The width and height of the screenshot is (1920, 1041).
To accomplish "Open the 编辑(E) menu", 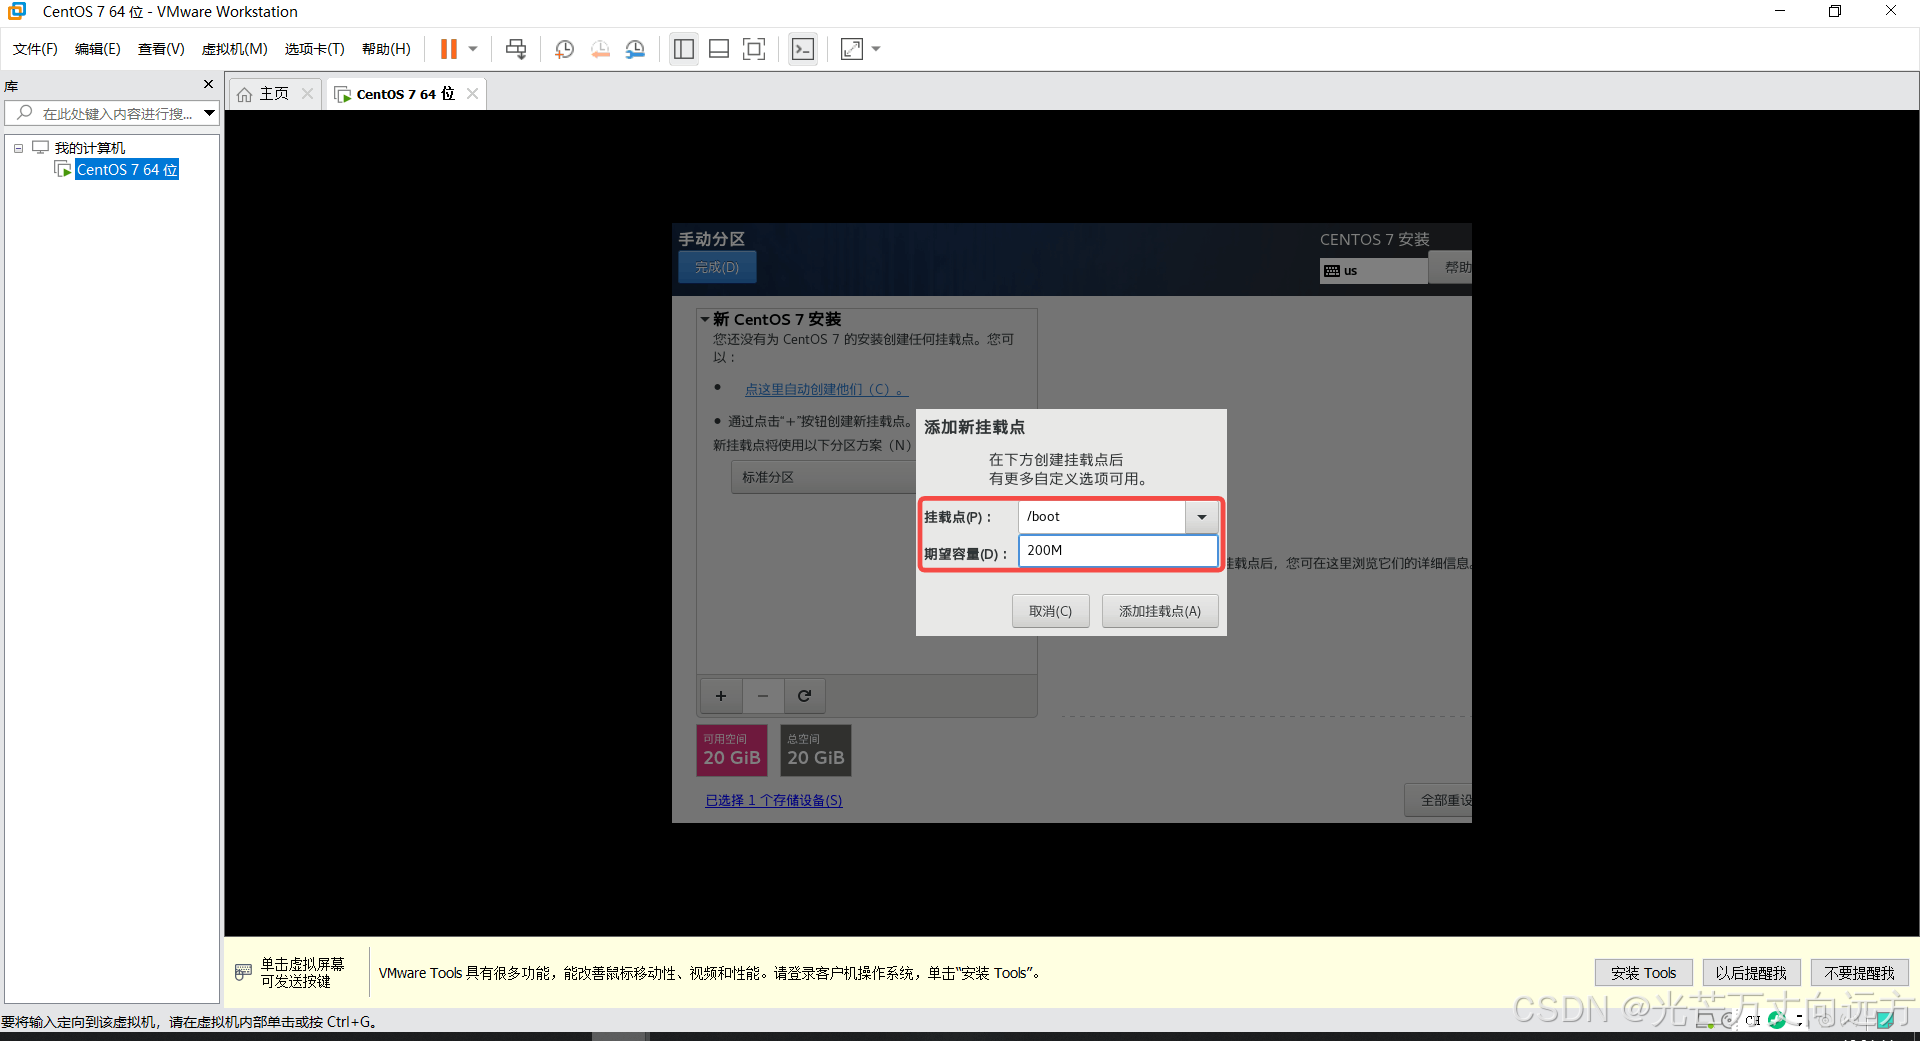I will pyautogui.click(x=98, y=49).
